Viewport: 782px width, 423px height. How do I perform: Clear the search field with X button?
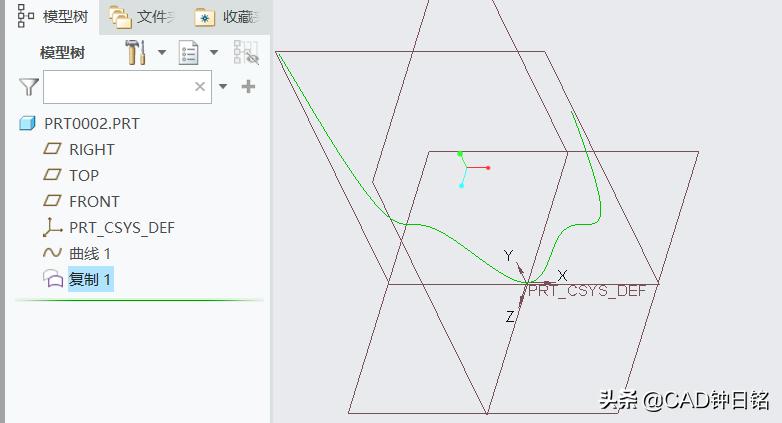tap(200, 87)
